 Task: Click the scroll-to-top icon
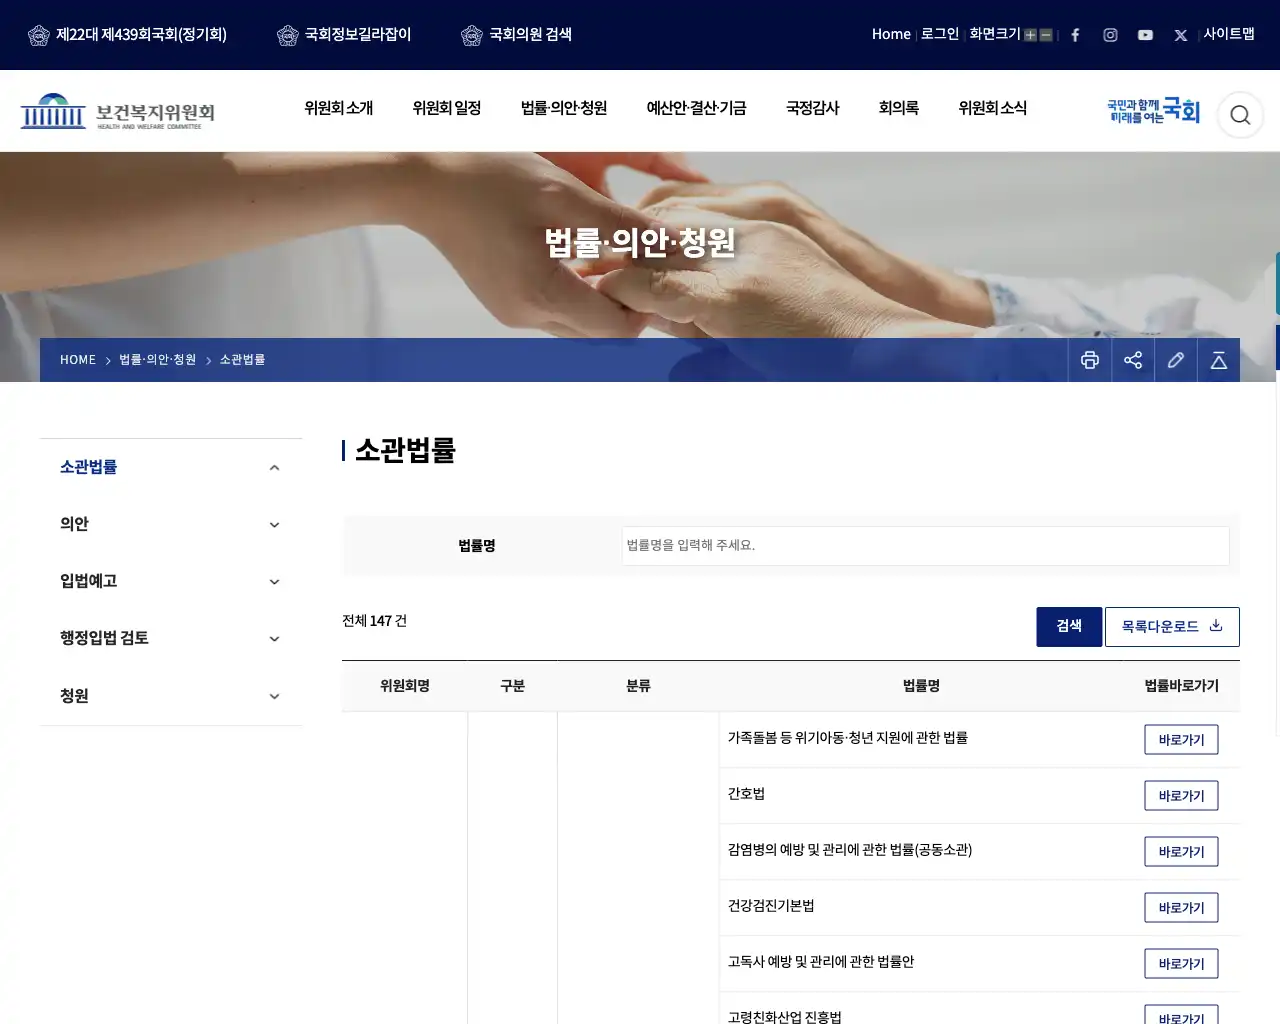[1219, 360]
